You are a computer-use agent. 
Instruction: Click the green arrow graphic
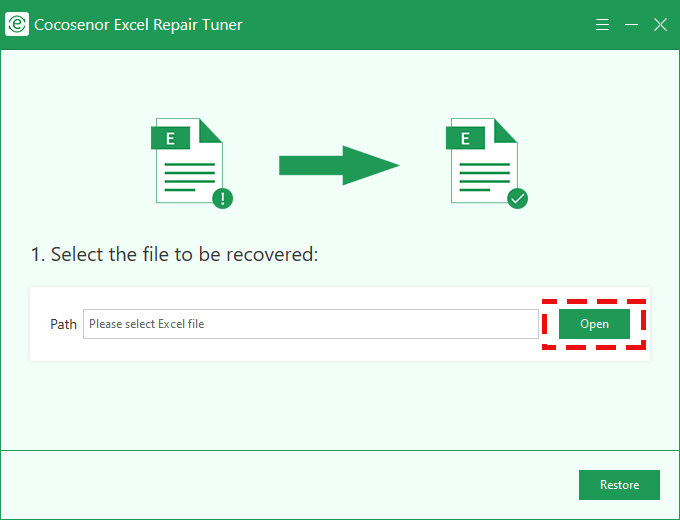pyautogui.click(x=339, y=165)
